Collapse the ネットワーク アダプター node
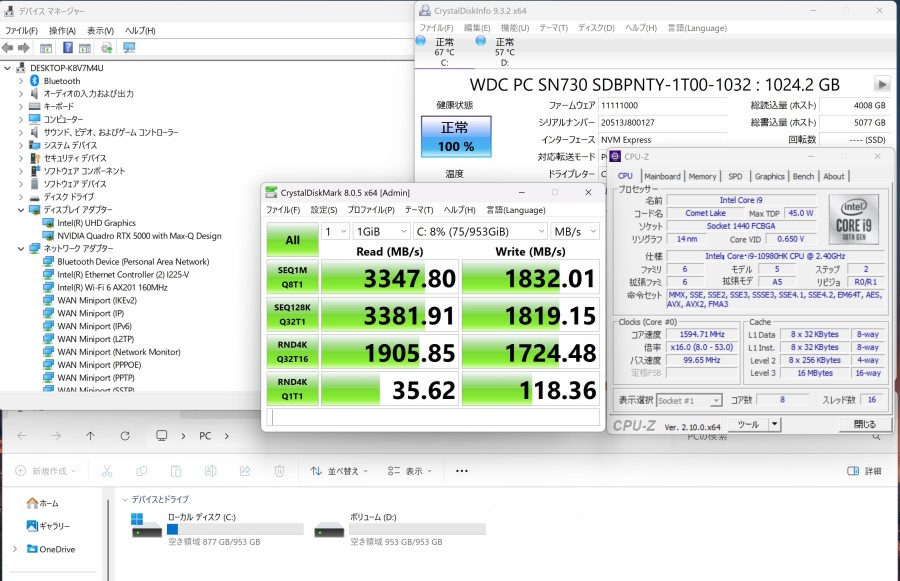Image resolution: width=900 pixels, height=581 pixels. point(21,249)
